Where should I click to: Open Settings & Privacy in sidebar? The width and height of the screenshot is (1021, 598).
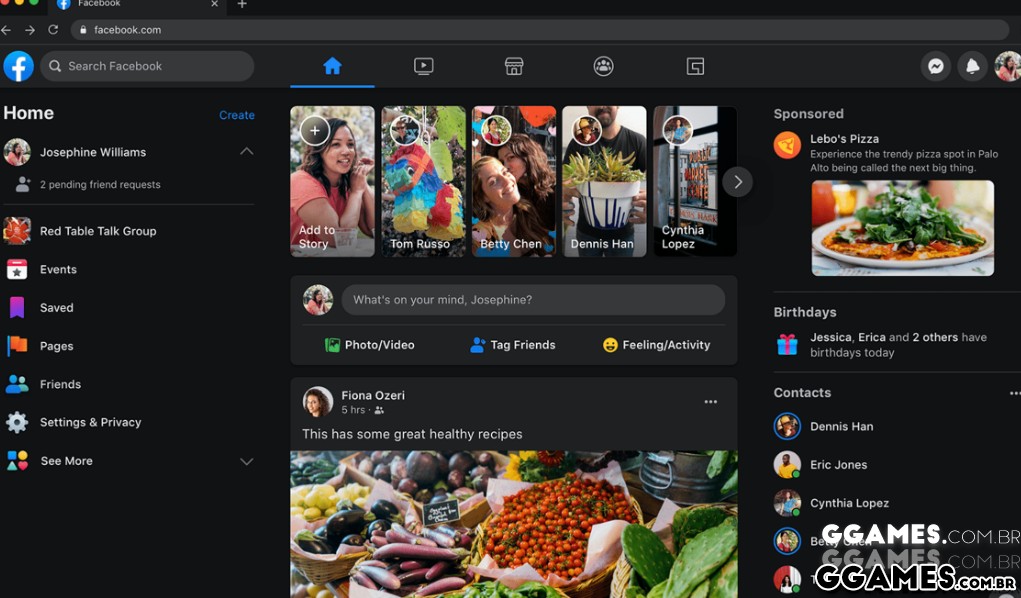(90, 423)
